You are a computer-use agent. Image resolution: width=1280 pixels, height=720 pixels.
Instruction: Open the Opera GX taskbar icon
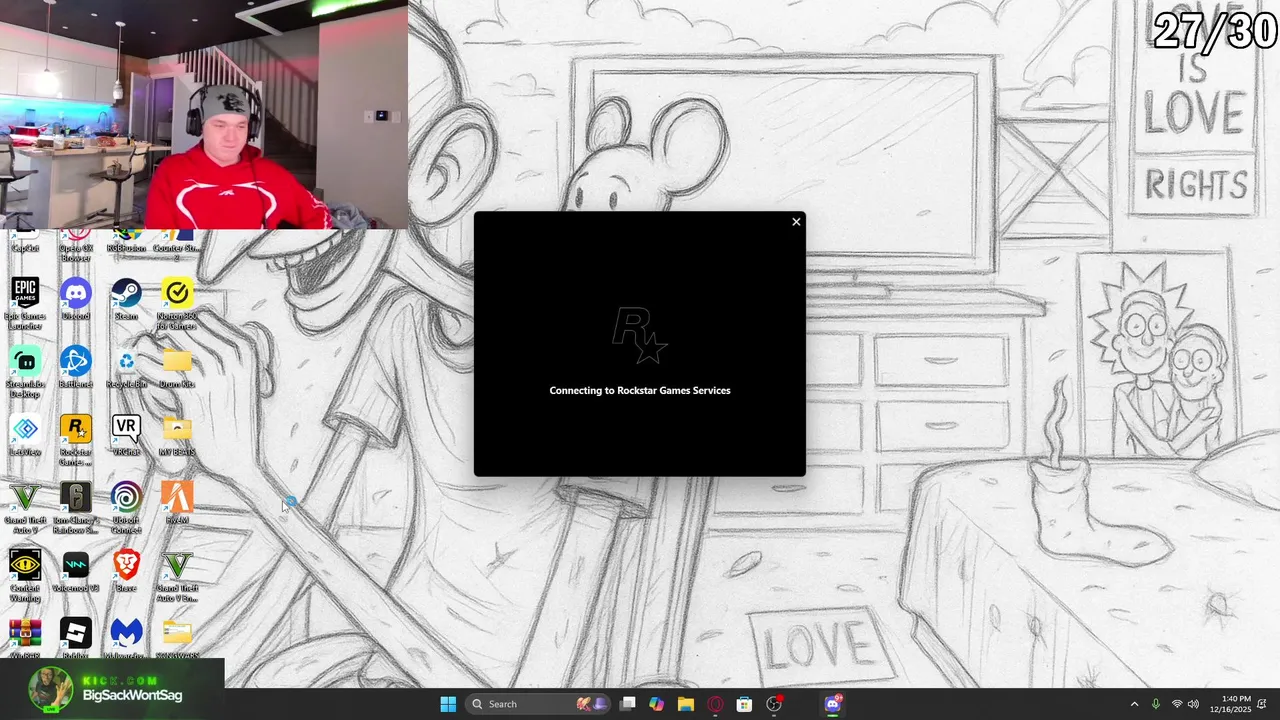[715, 704]
